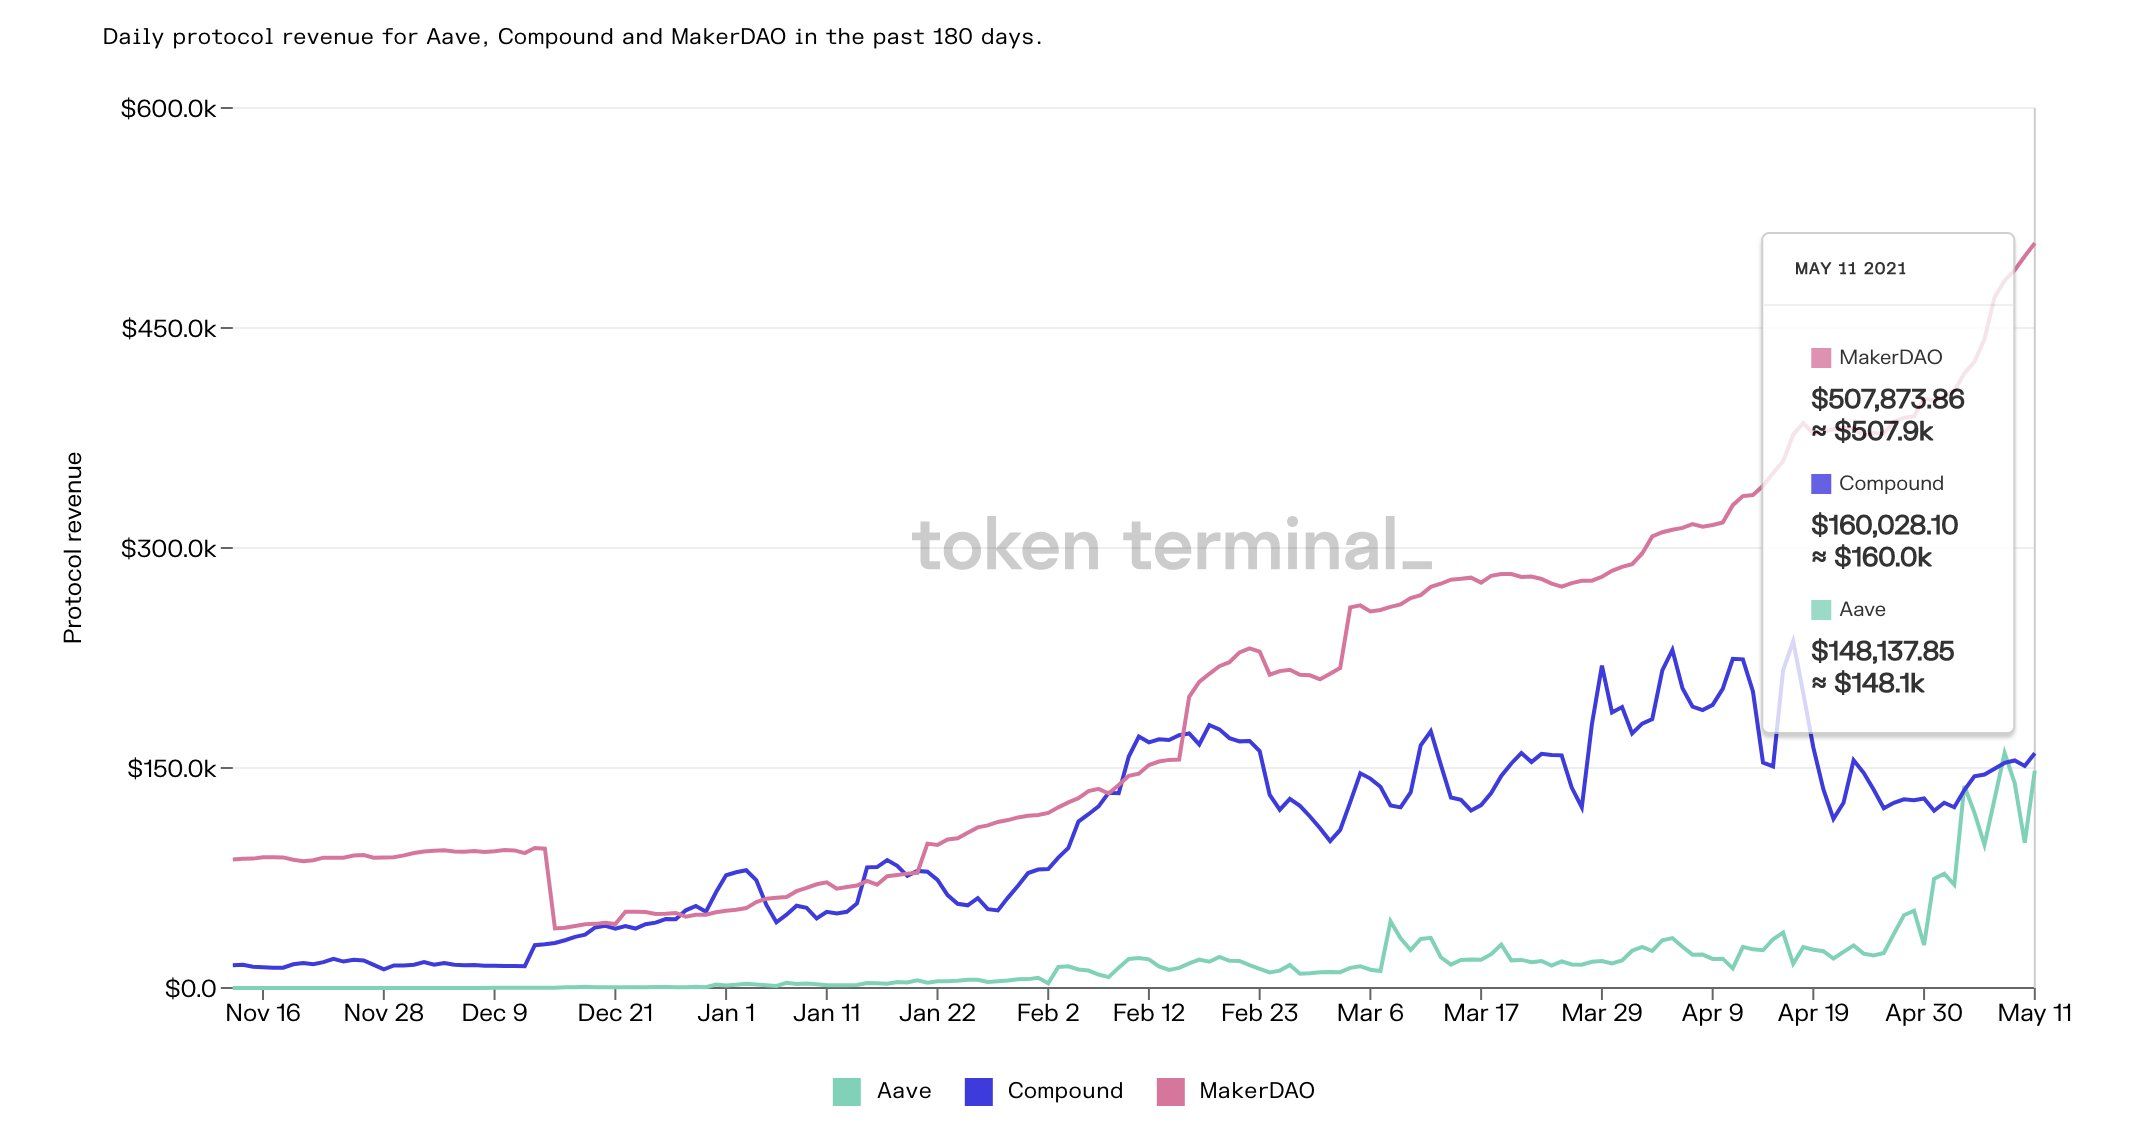Click the Aave green square in tooltip
Screen dimensions: 2146x1136
click(1821, 610)
